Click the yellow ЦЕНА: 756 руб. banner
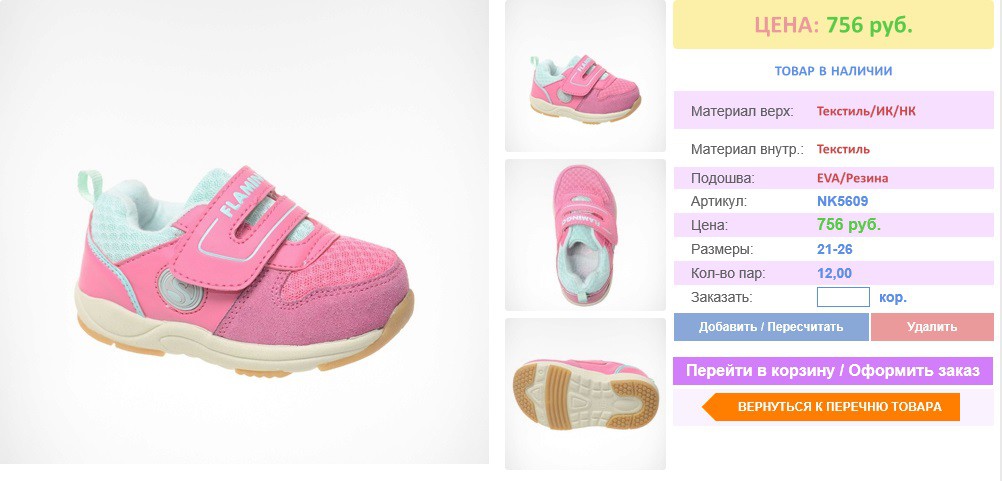Viewport: 1002px width, 481px height. [833, 24]
